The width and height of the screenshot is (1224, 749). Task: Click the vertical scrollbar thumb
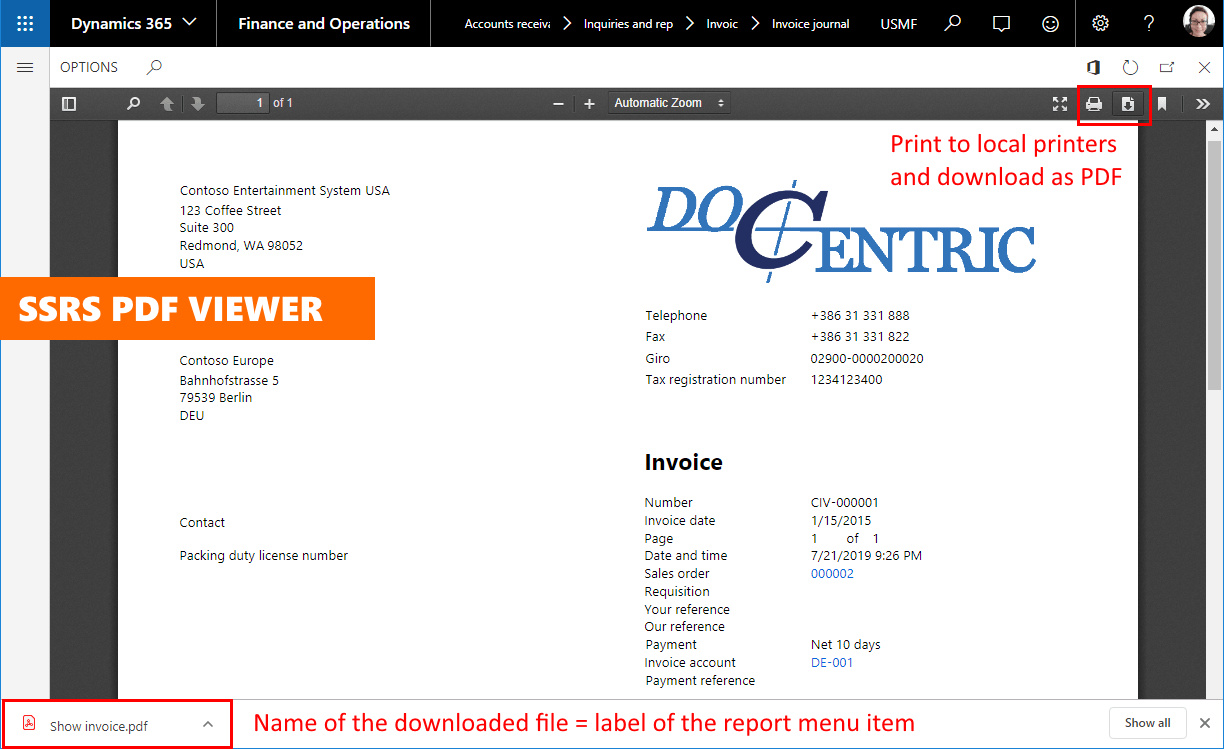(1215, 265)
